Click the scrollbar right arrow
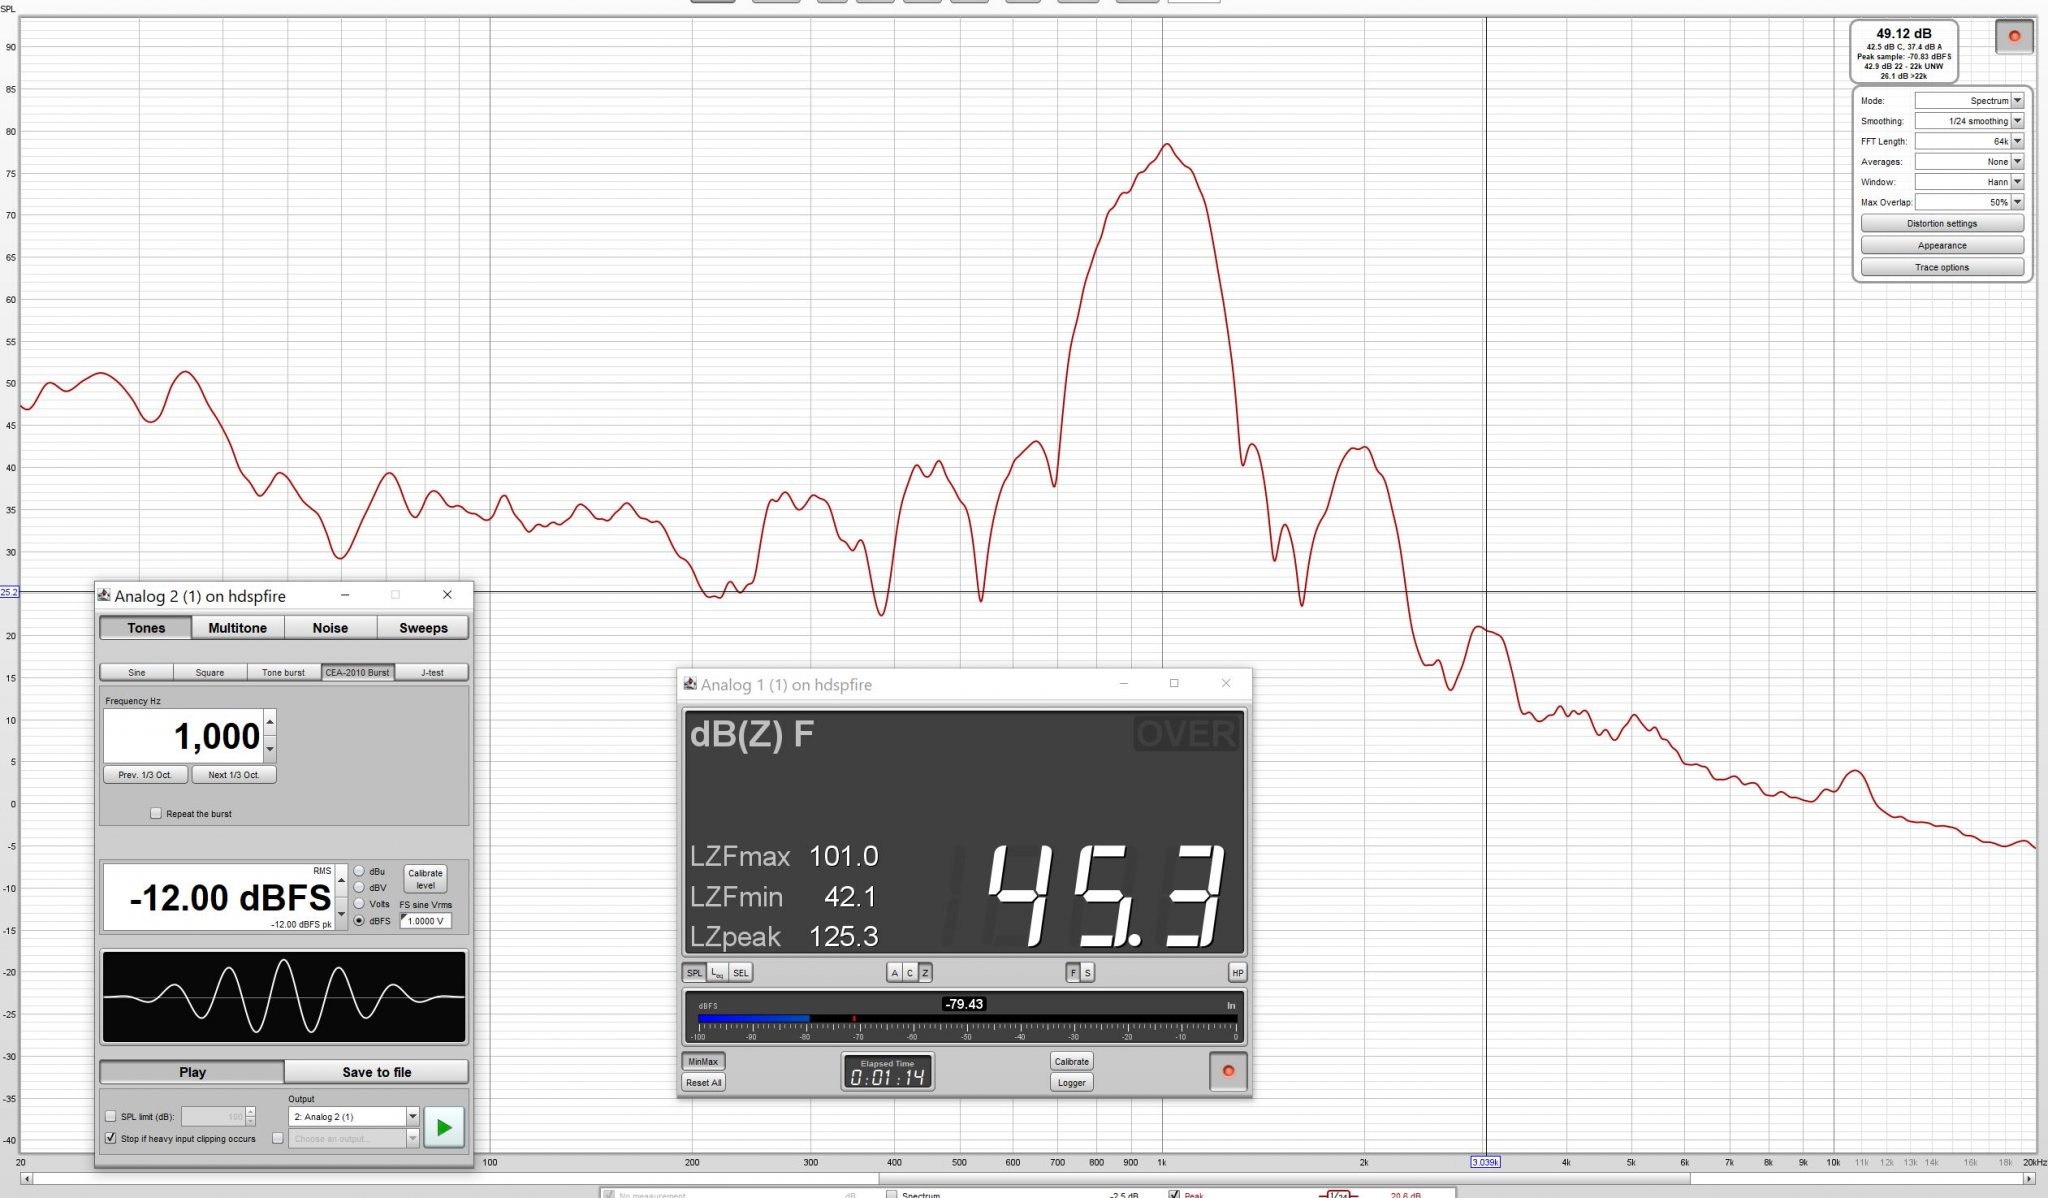The width and height of the screenshot is (2048, 1198). pyautogui.click(x=2029, y=1179)
